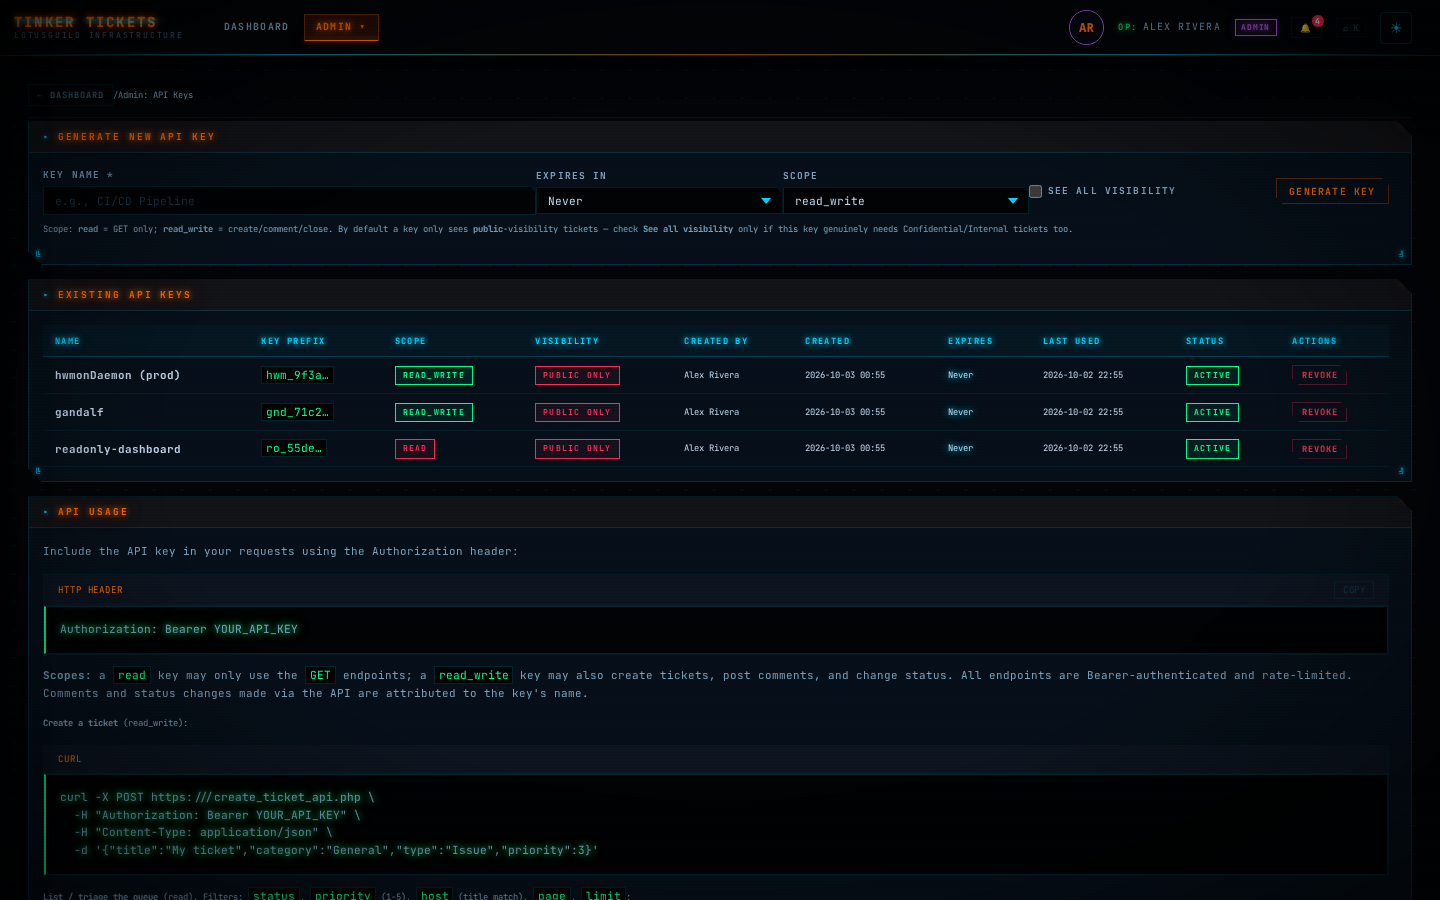Click the Admin role badge
Screen dimensions: 1440x900
click(1256, 28)
